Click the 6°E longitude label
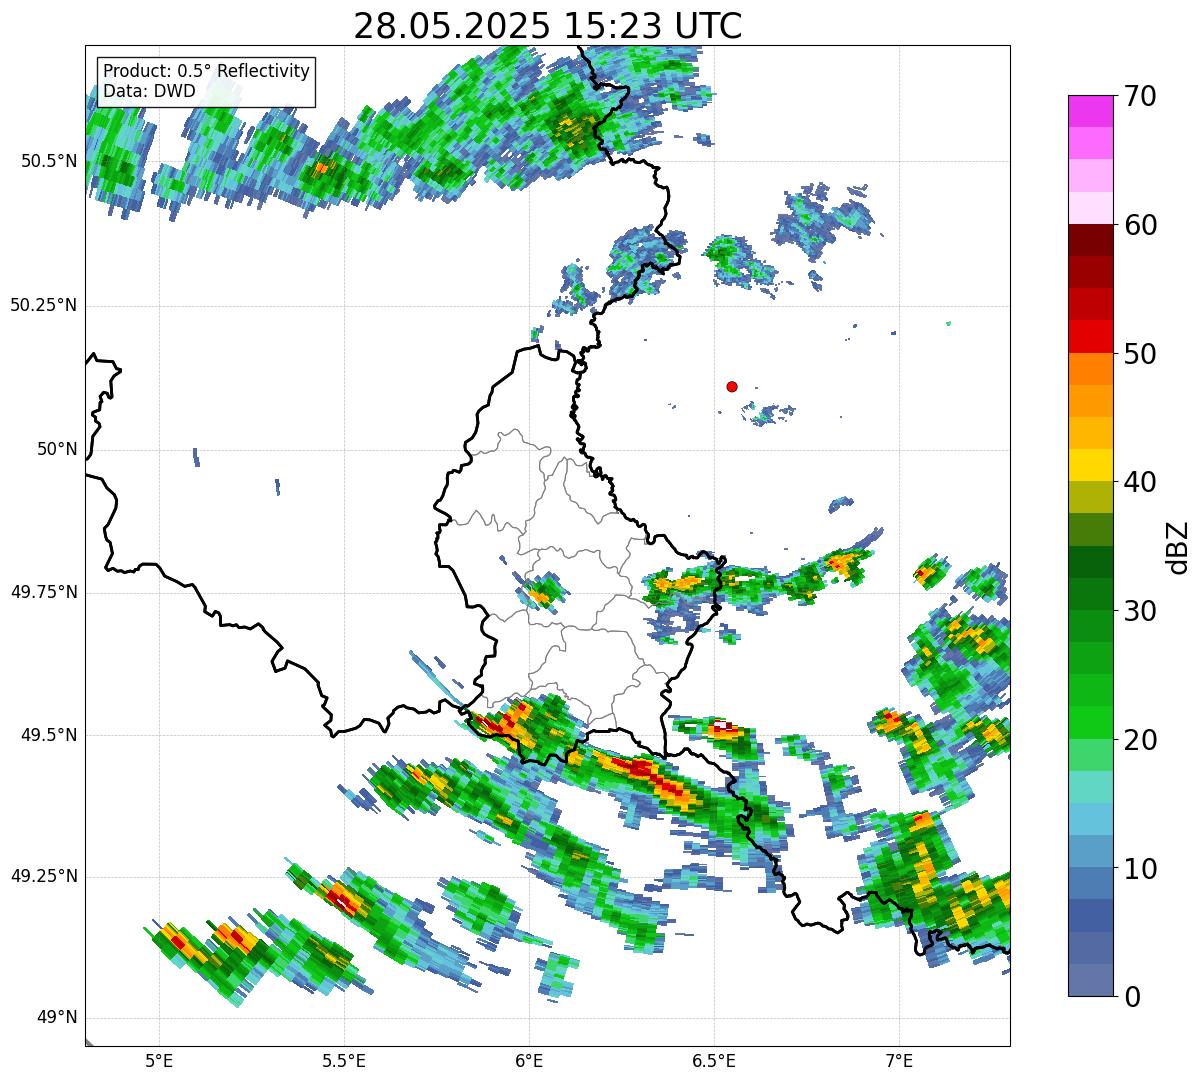 click(x=529, y=1060)
